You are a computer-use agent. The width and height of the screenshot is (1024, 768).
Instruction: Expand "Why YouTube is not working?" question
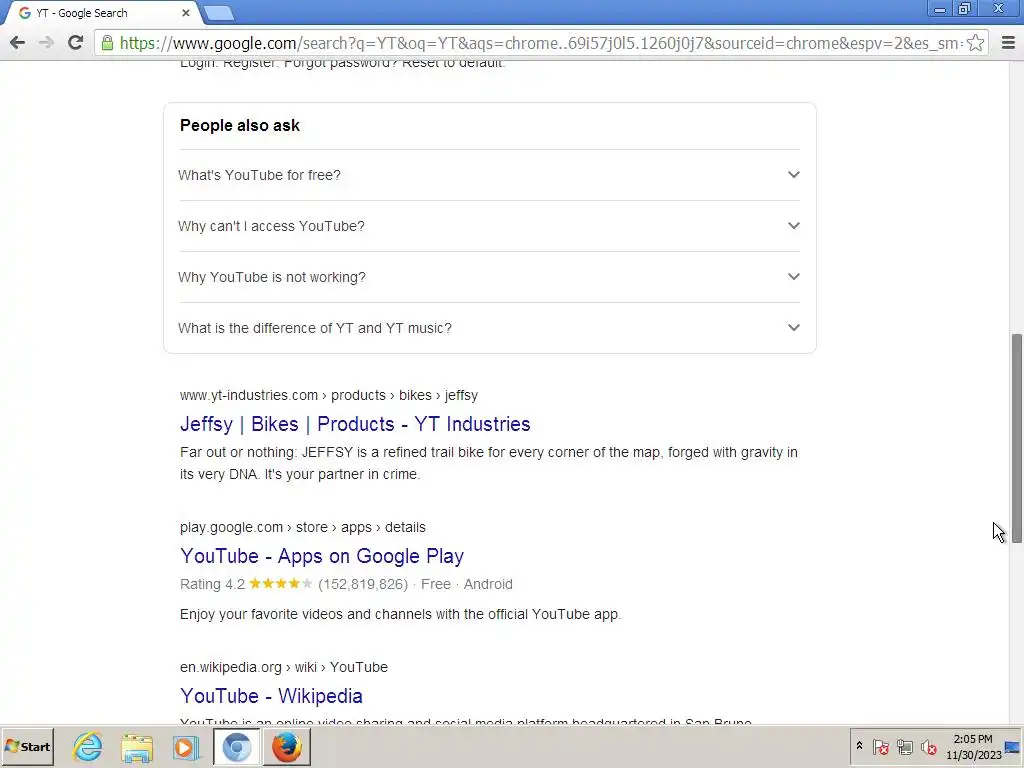click(489, 277)
